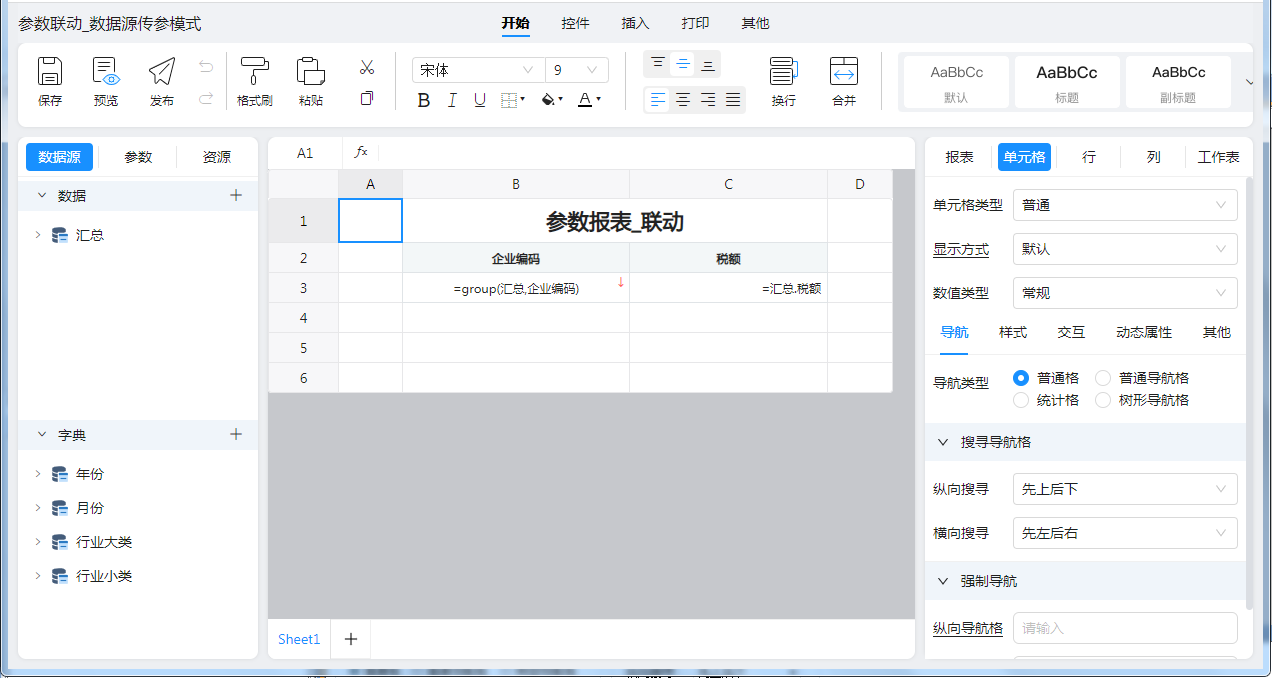Click the Paste (粘贴) icon

(311, 73)
